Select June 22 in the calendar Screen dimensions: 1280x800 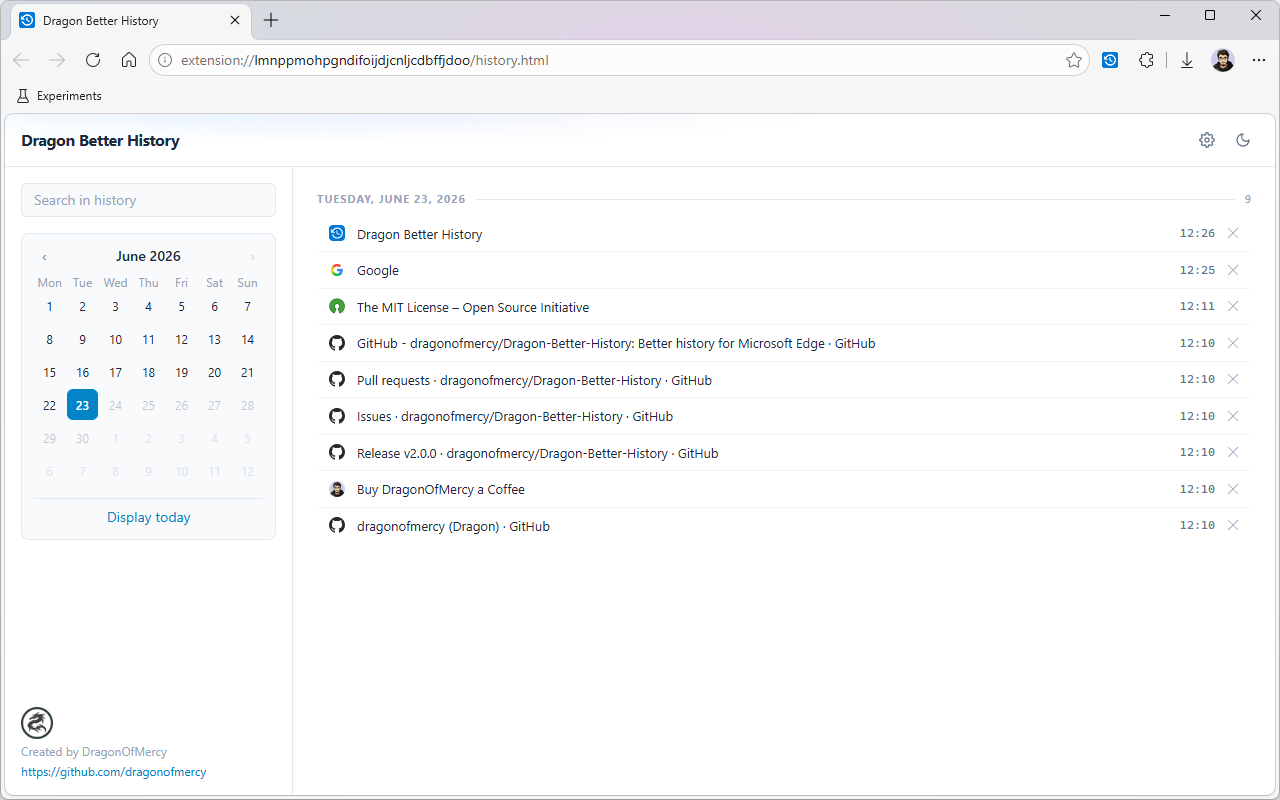click(49, 405)
